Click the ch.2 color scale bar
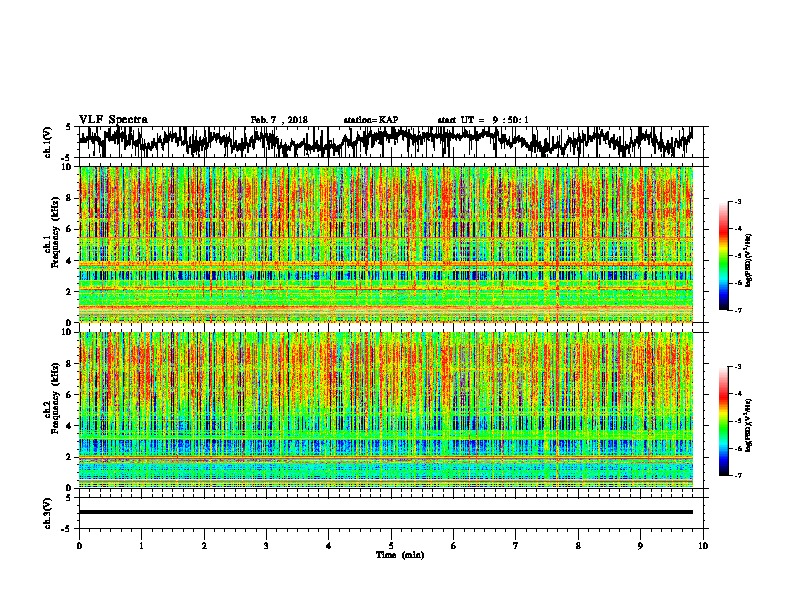792x612 pixels. click(724, 421)
